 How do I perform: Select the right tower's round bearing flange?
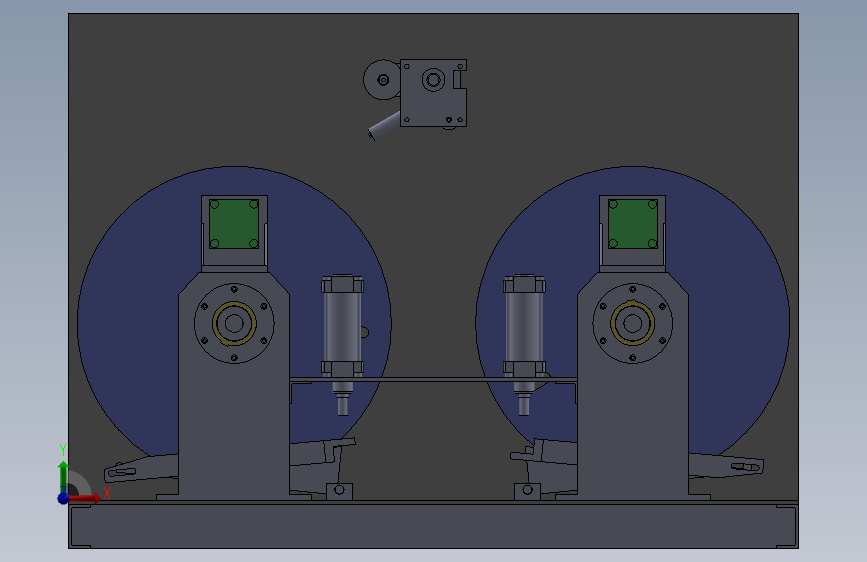(x=633, y=324)
